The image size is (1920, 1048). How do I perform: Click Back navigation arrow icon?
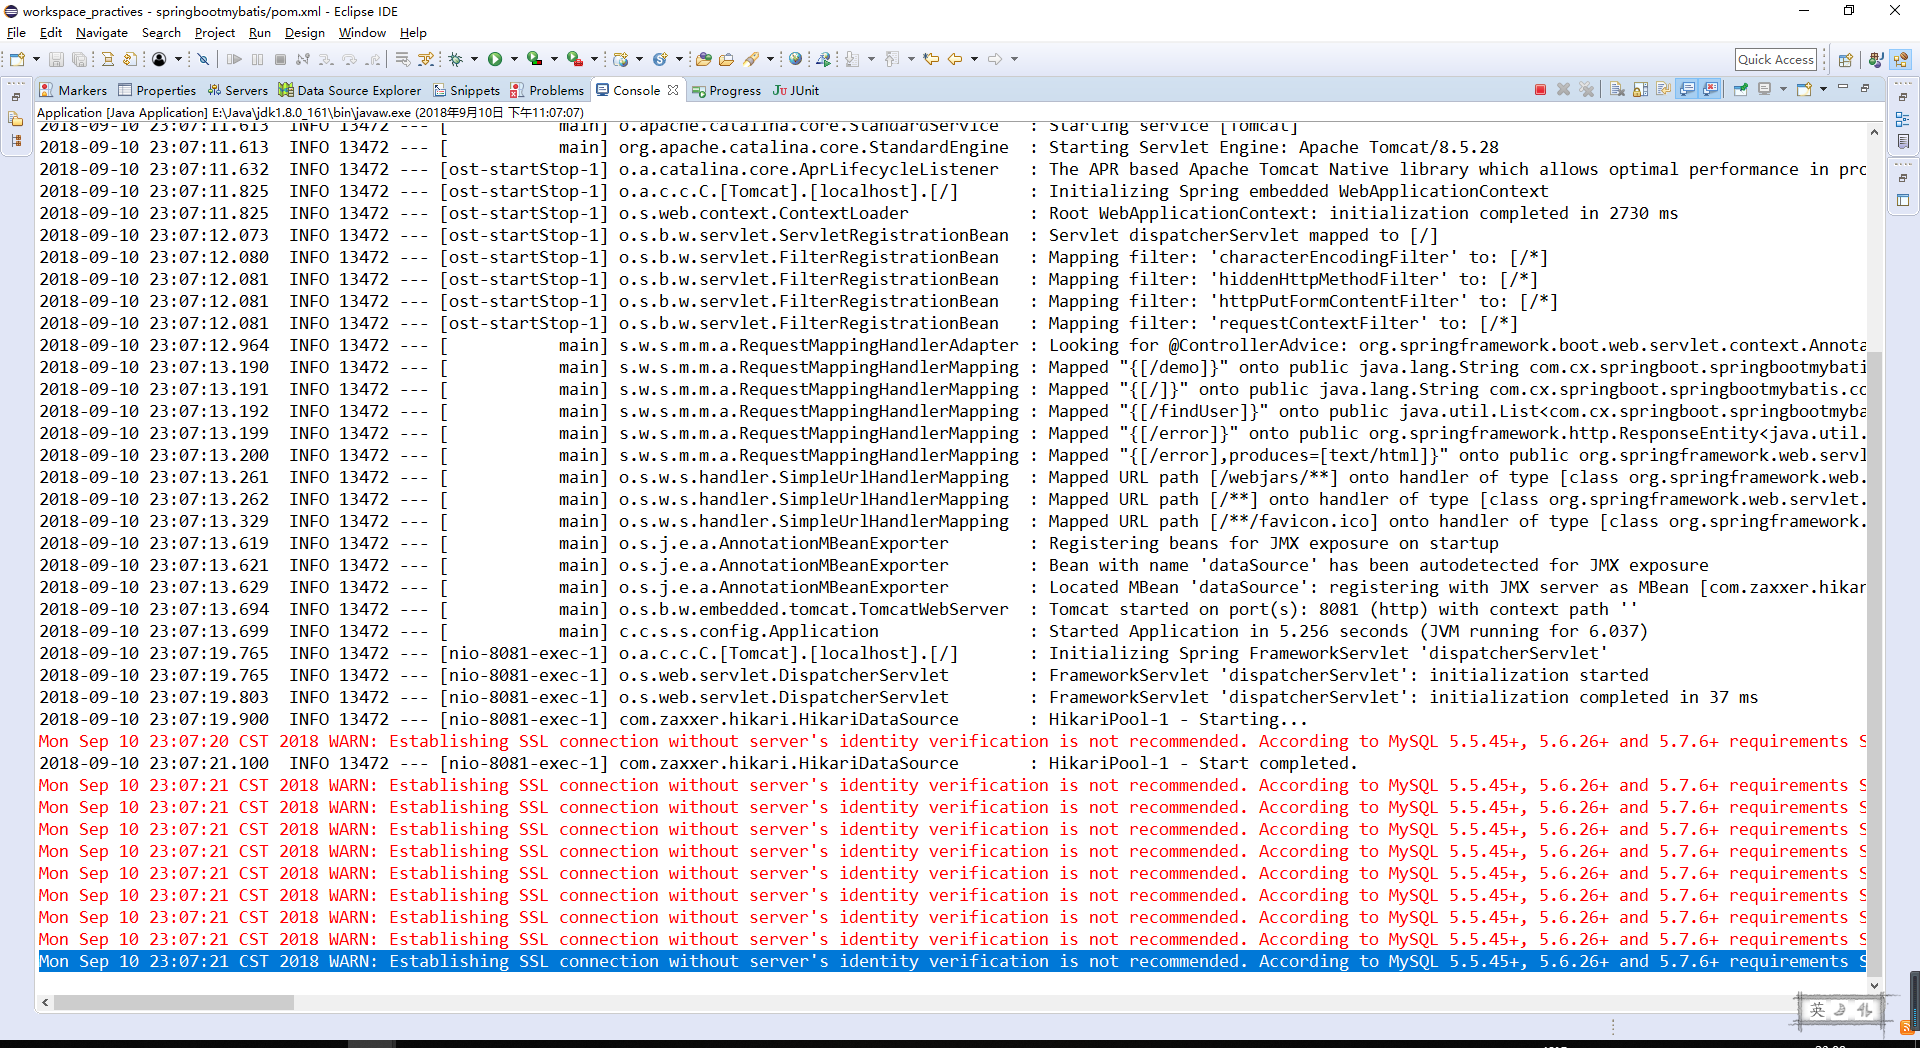coord(955,59)
